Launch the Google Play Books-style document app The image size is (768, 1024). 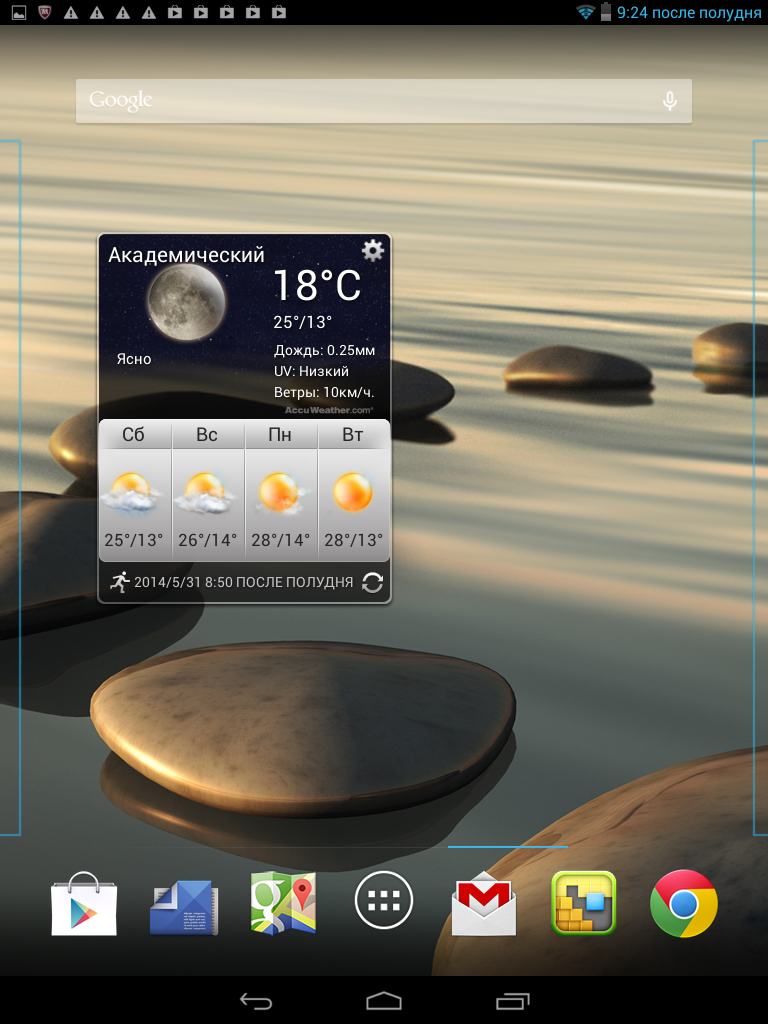(x=184, y=907)
